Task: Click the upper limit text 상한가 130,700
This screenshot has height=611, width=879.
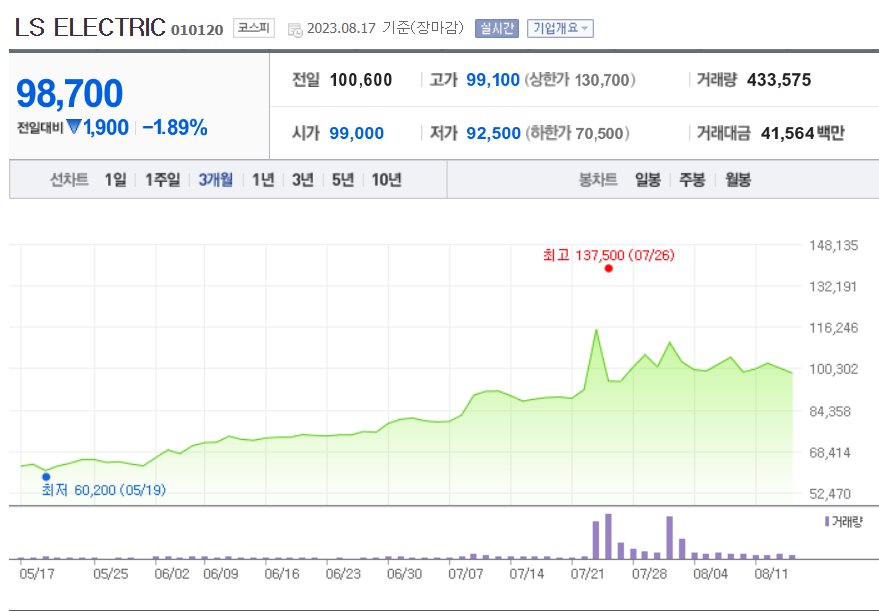Action: pyautogui.click(x=580, y=80)
